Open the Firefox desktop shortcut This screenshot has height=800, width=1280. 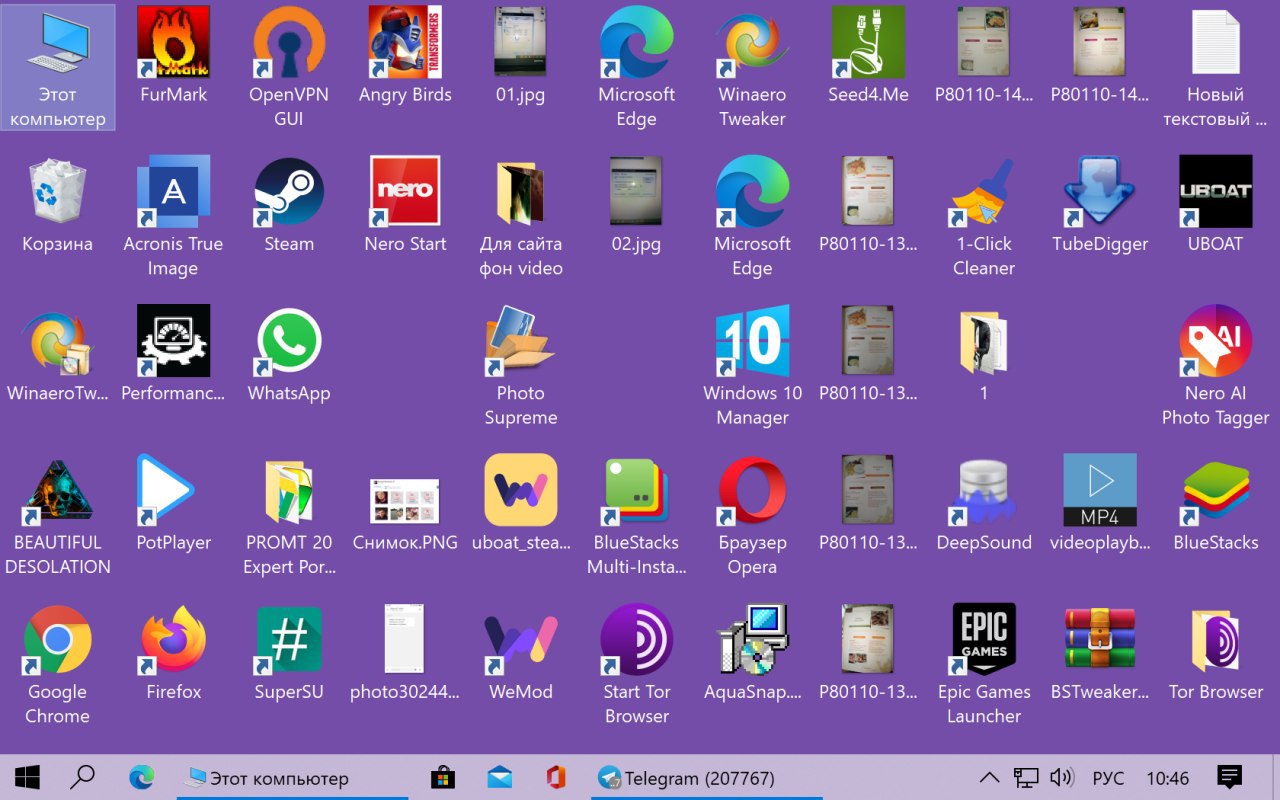[173, 640]
